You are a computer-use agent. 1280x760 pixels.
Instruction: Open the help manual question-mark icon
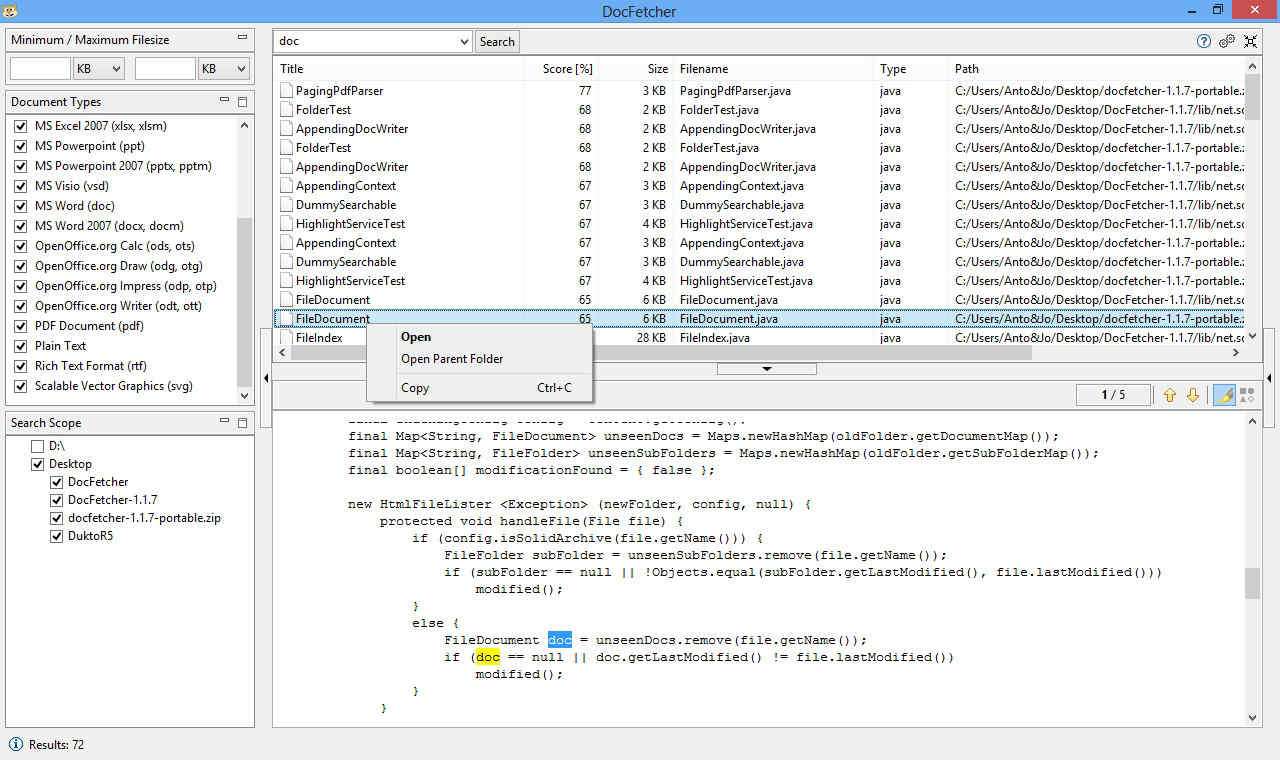click(1204, 41)
